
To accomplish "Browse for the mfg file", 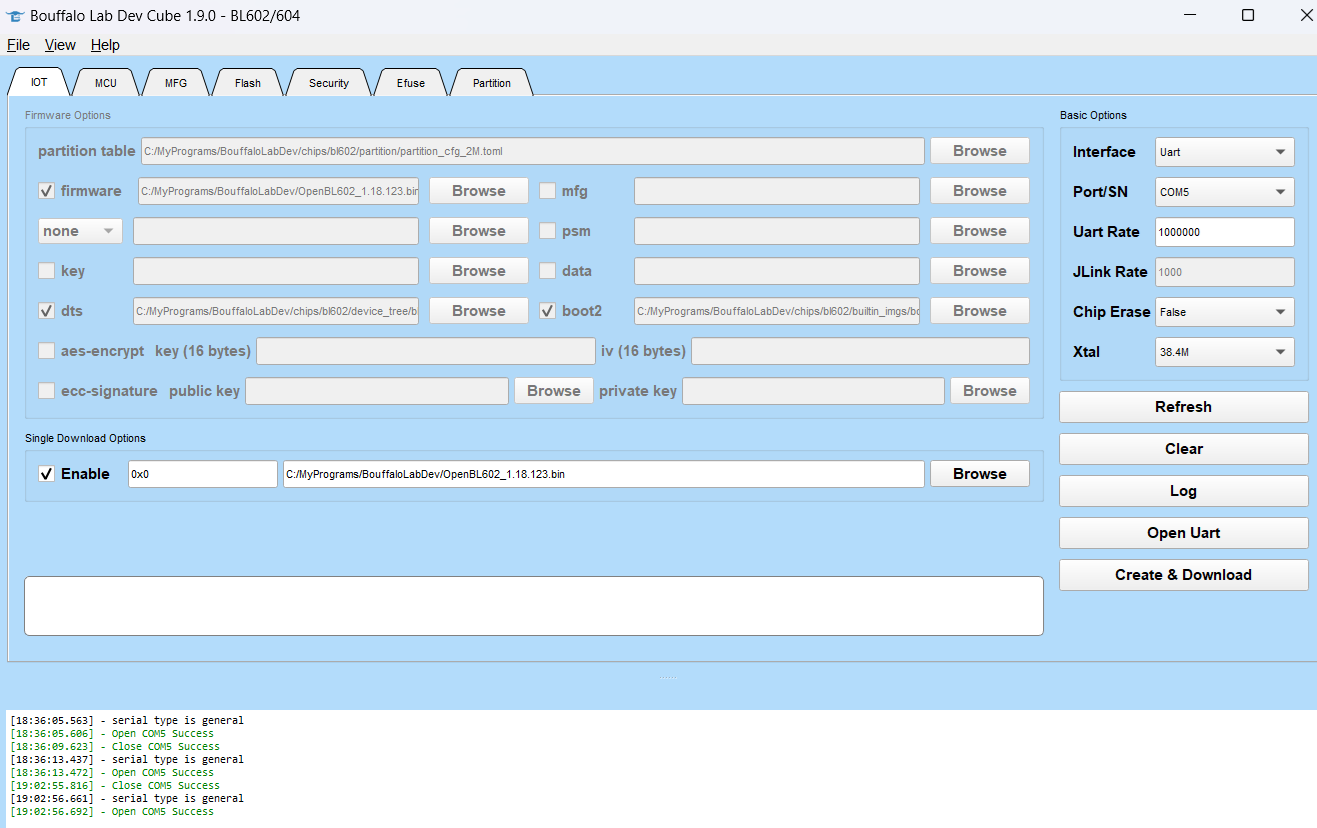I will pyautogui.click(x=980, y=191).
